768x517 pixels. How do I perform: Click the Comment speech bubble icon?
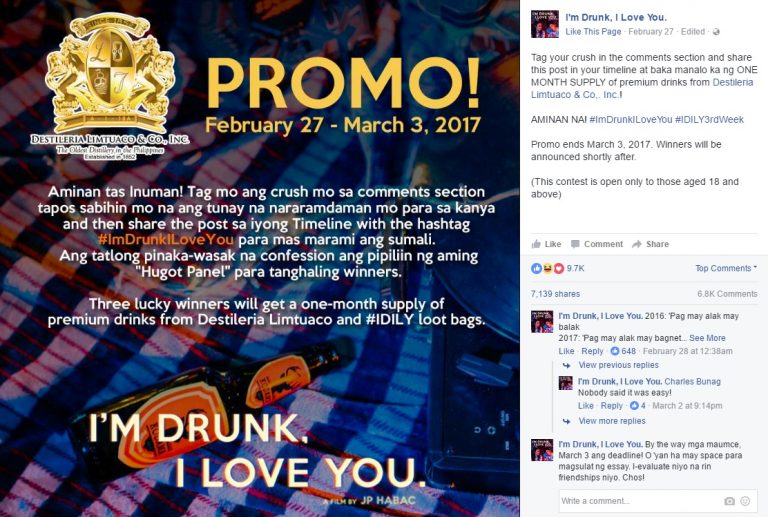575,244
